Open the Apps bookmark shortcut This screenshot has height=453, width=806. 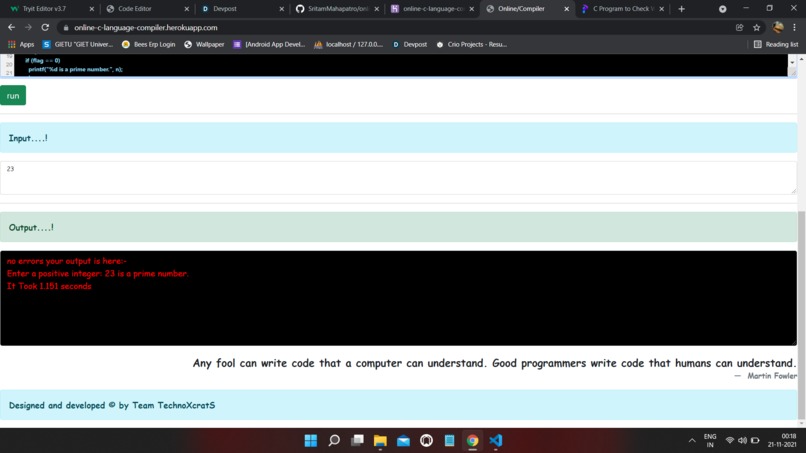pos(21,45)
